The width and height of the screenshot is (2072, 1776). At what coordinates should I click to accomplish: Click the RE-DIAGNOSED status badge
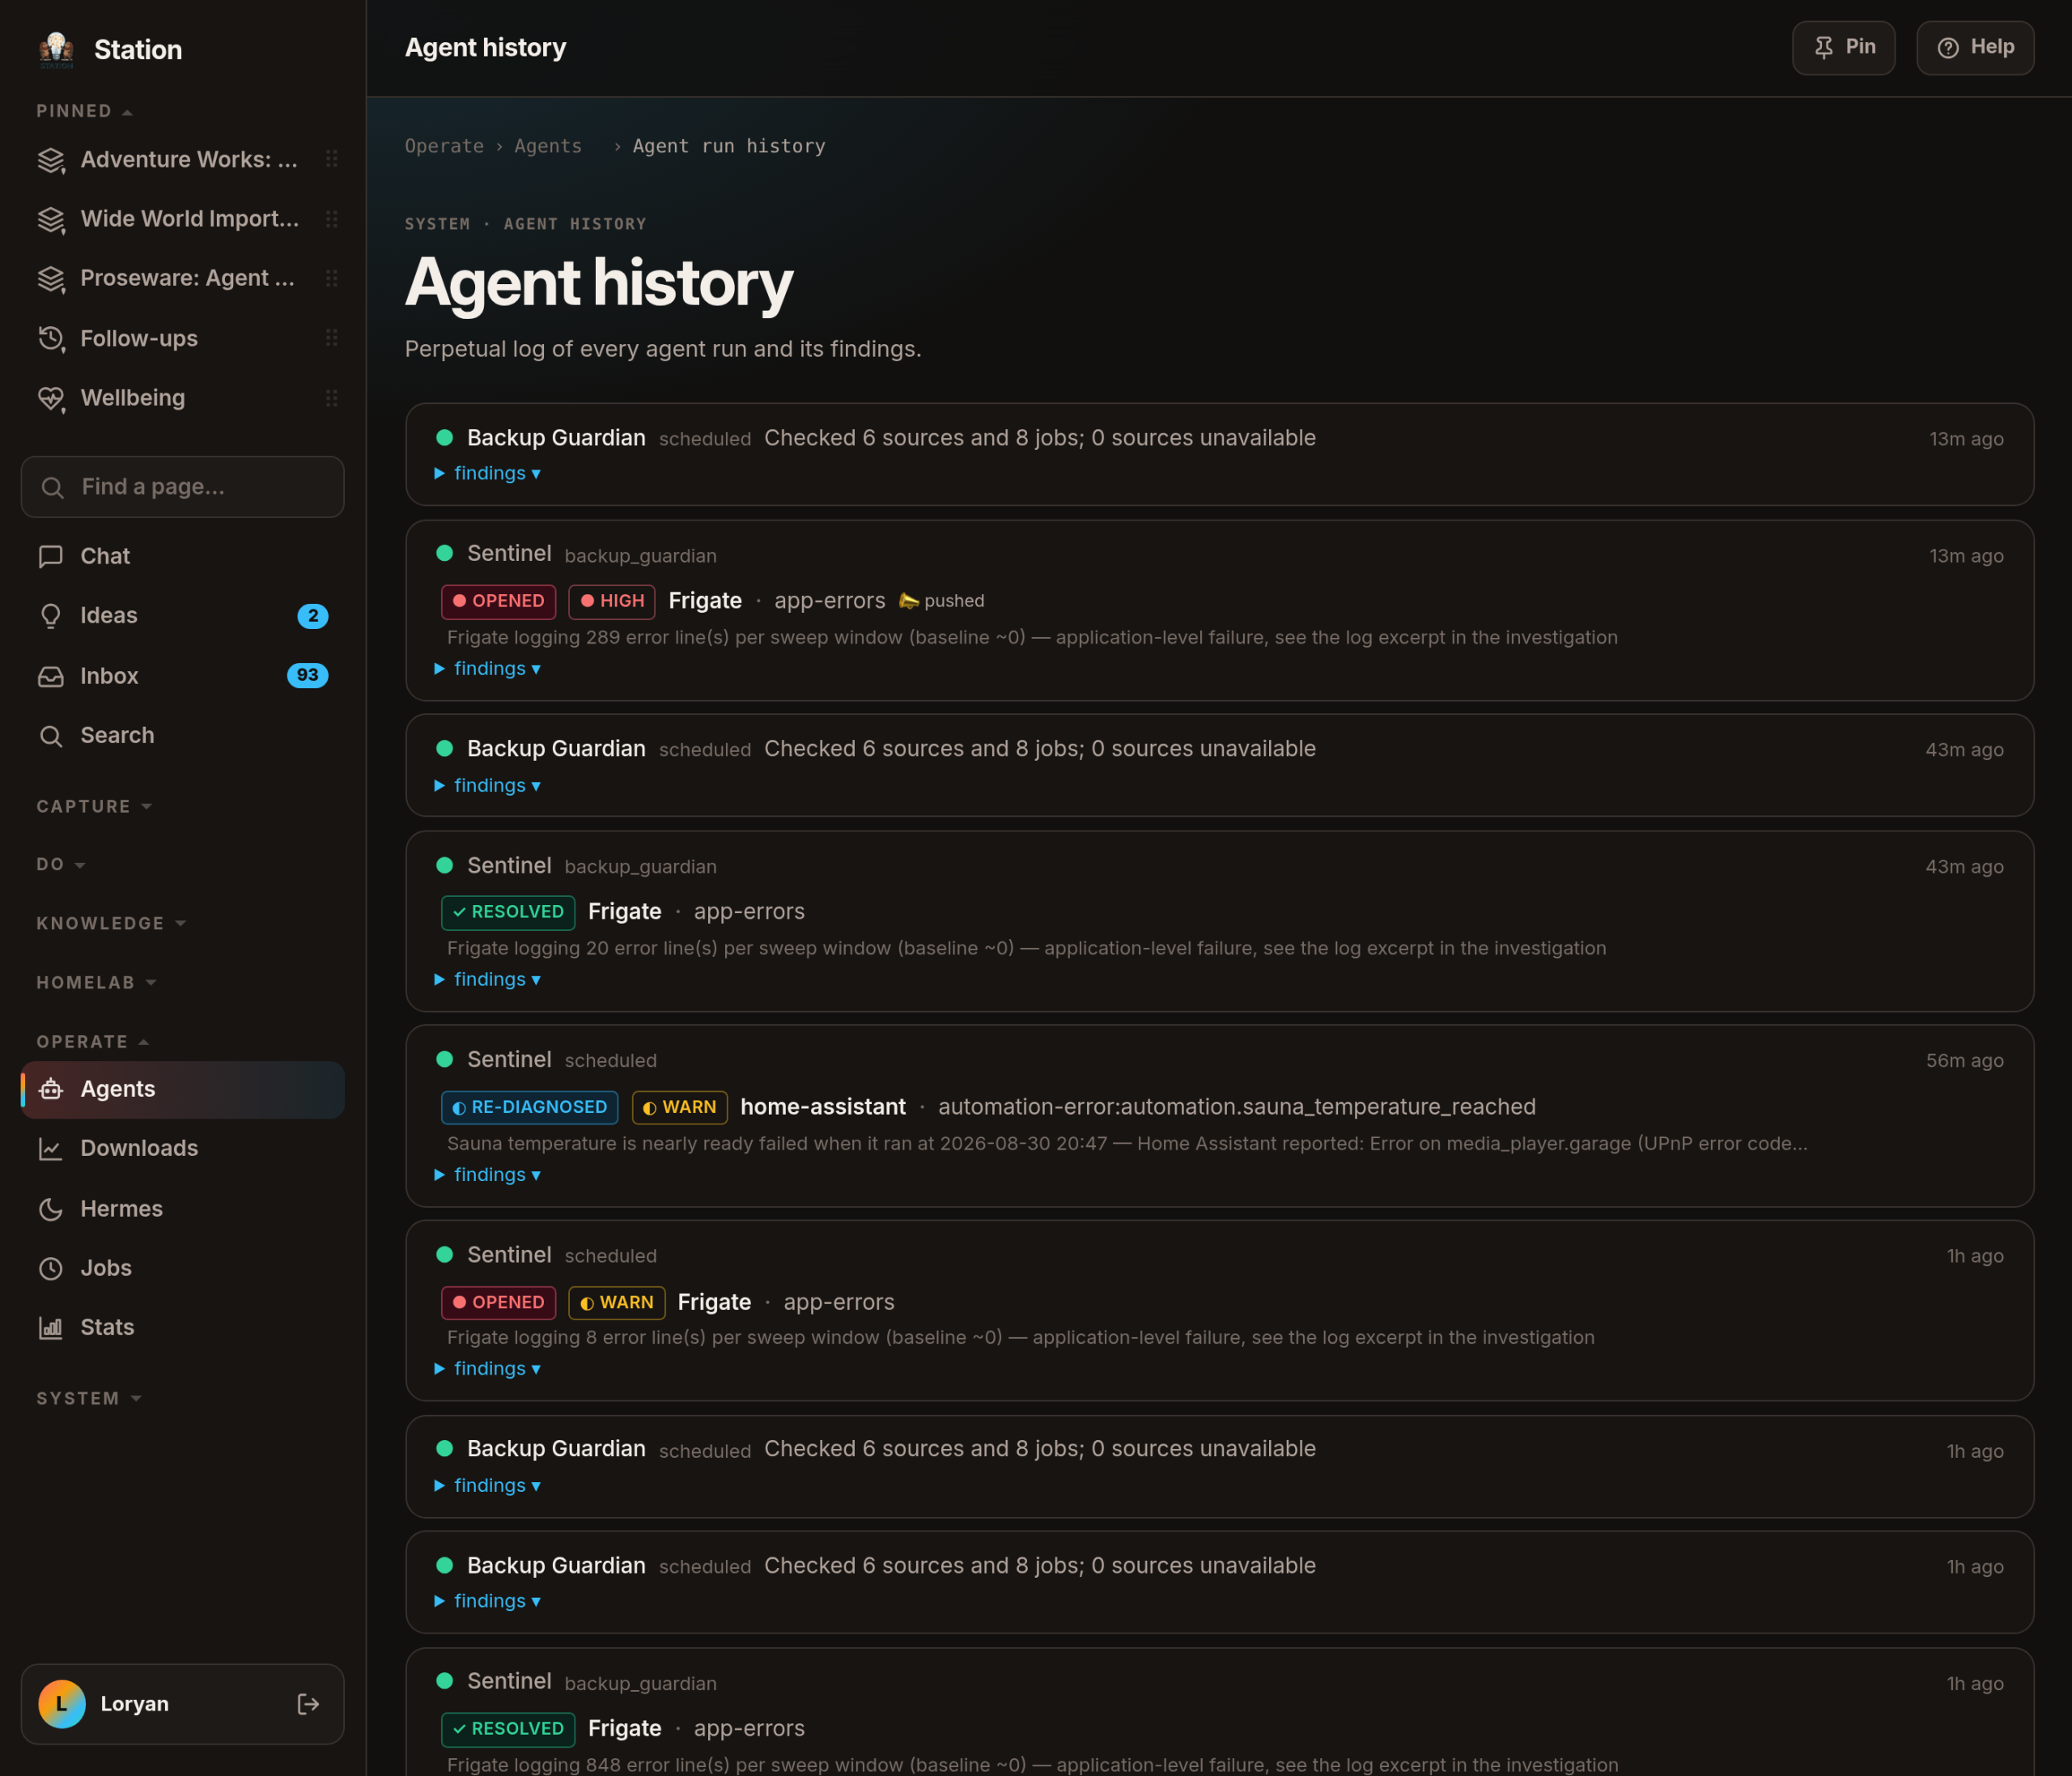529,1107
